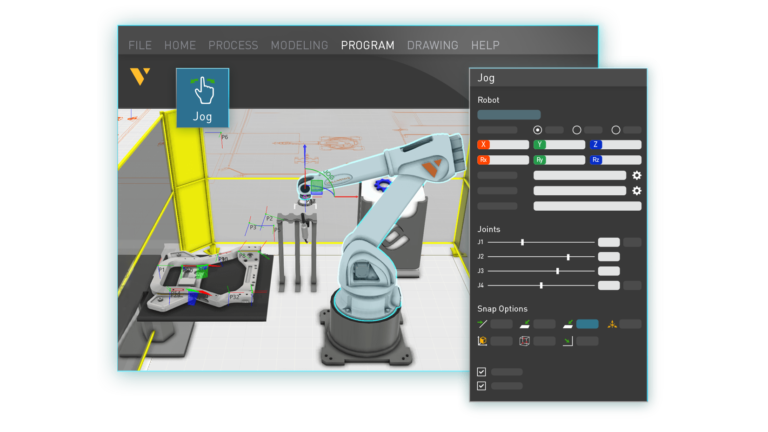Click the J4 joint value field
Viewport: 768px width, 432px height.
point(609,285)
